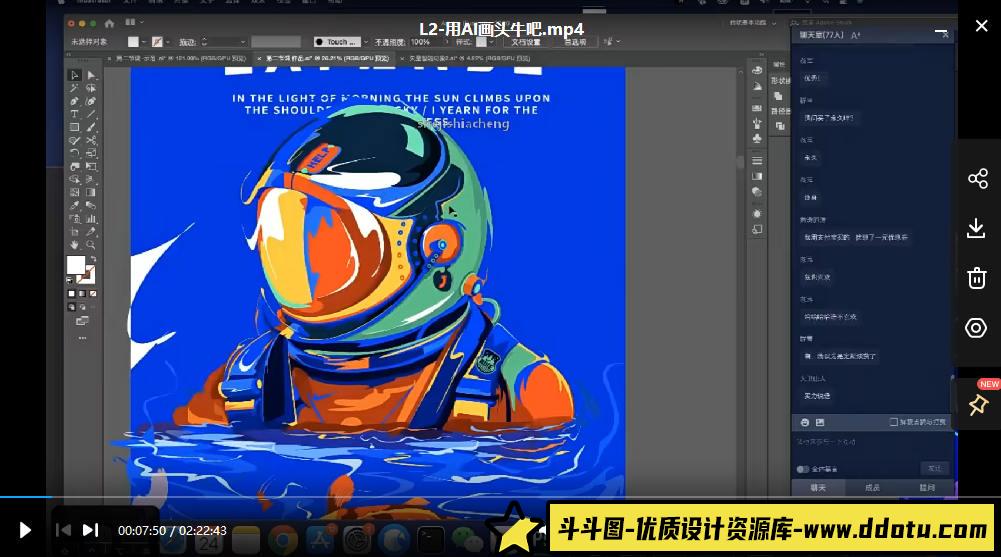Image resolution: width=1001 pixels, height=557 pixels.
Task: Open the 提问 tab in chat panel
Action: tap(927, 487)
